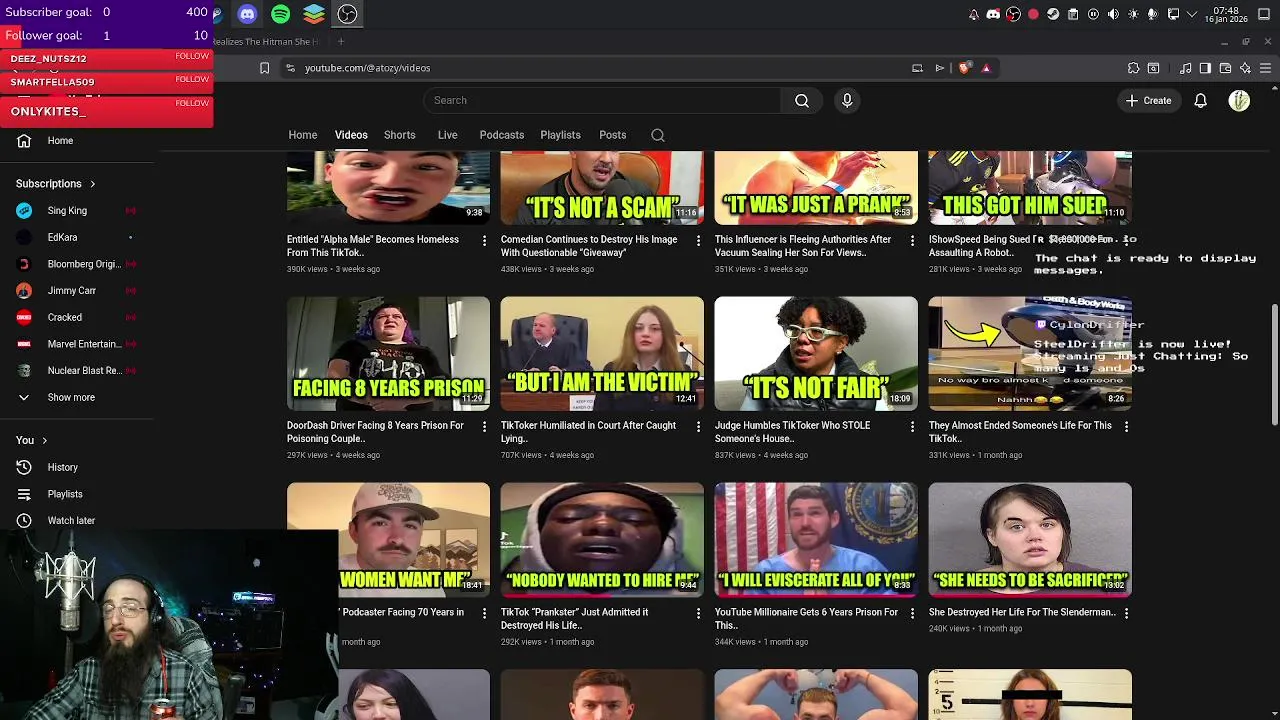Open the channel Playlists tab
The width and height of the screenshot is (1280, 720).
[560, 135]
